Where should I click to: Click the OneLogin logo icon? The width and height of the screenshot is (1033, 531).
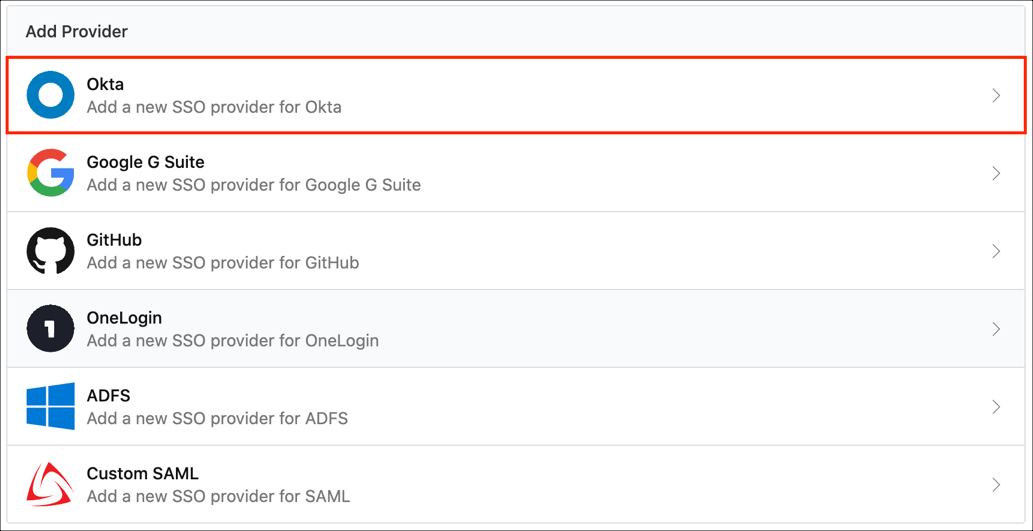tap(51, 329)
